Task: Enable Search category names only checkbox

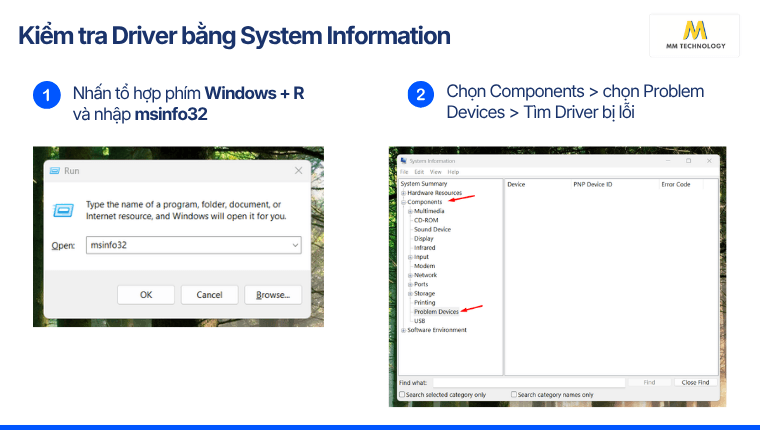Action: pos(514,395)
